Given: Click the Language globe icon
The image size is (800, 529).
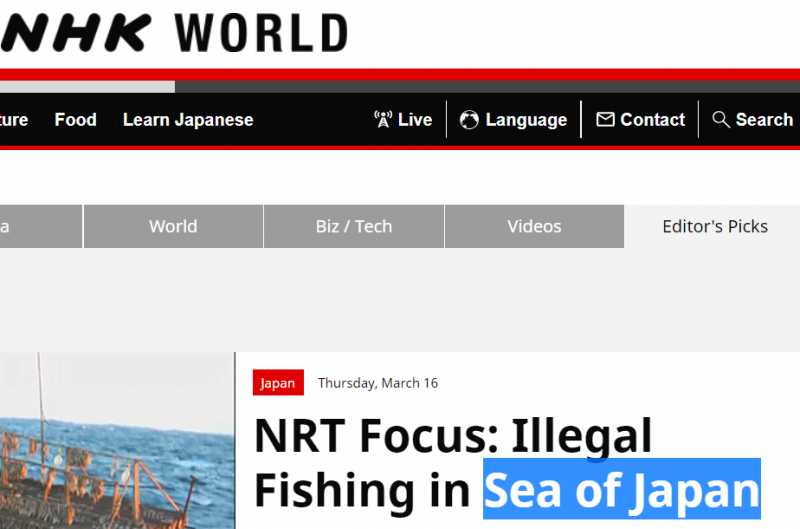Looking at the screenshot, I should coord(469,120).
